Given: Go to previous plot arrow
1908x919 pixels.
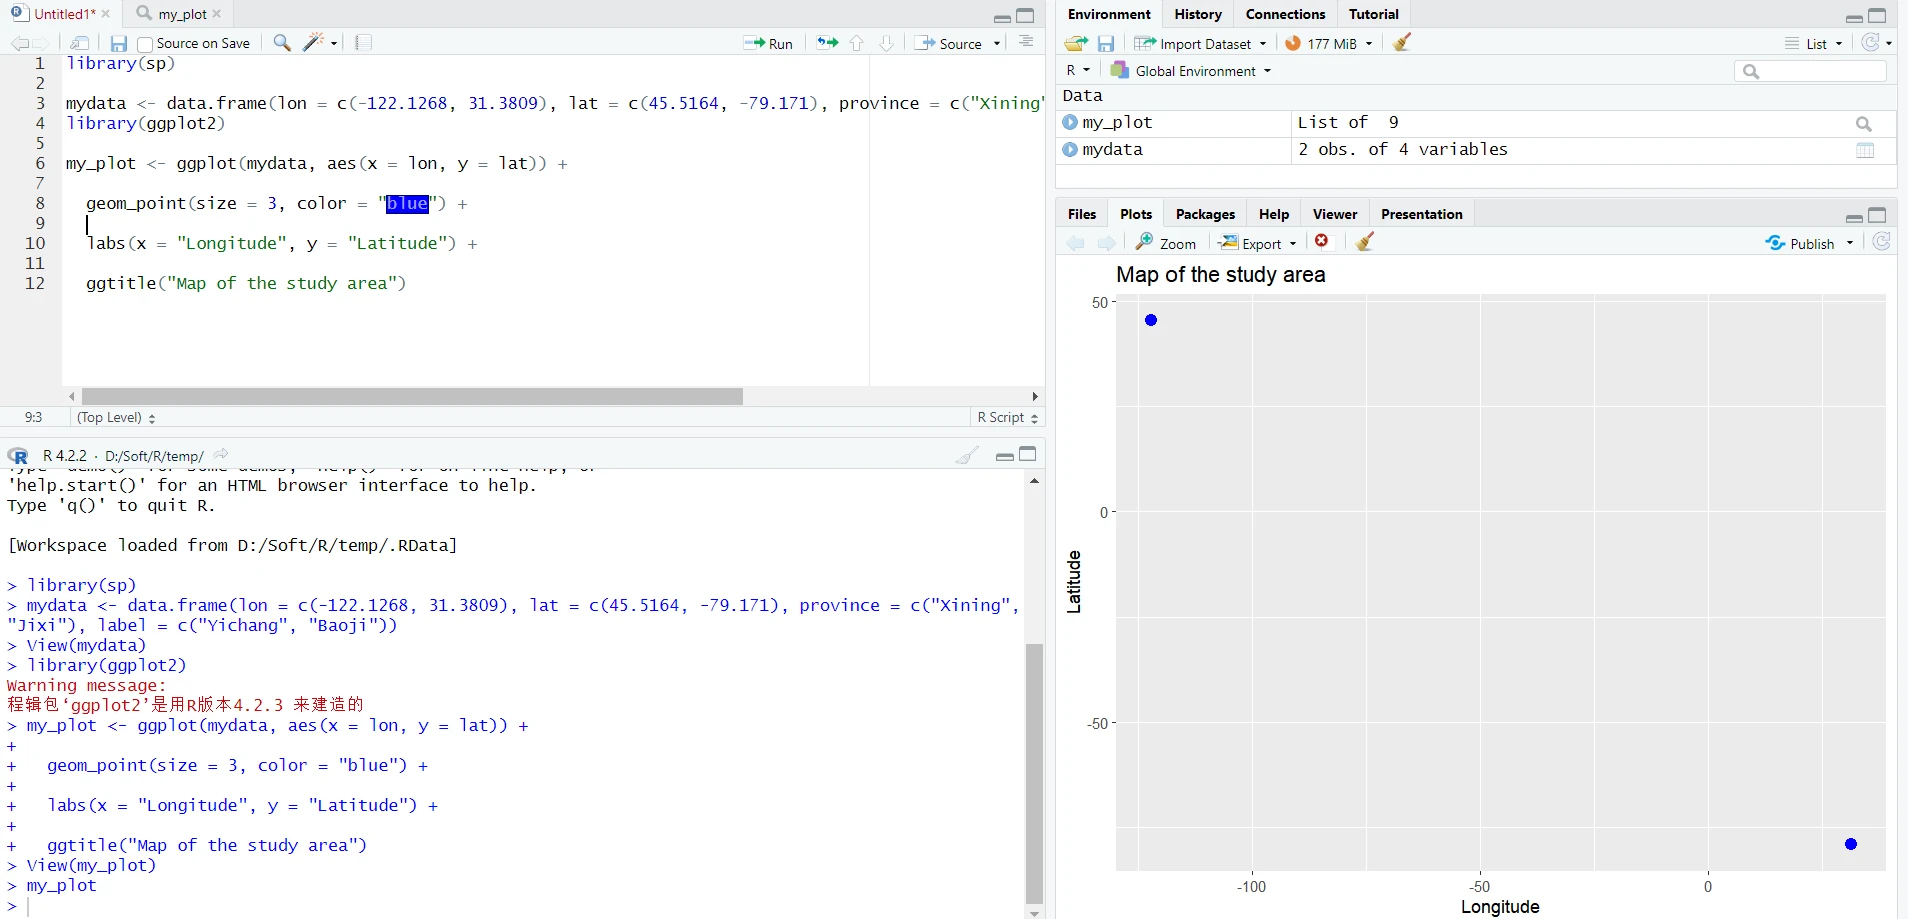Looking at the screenshot, I should (x=1076, y=243).
